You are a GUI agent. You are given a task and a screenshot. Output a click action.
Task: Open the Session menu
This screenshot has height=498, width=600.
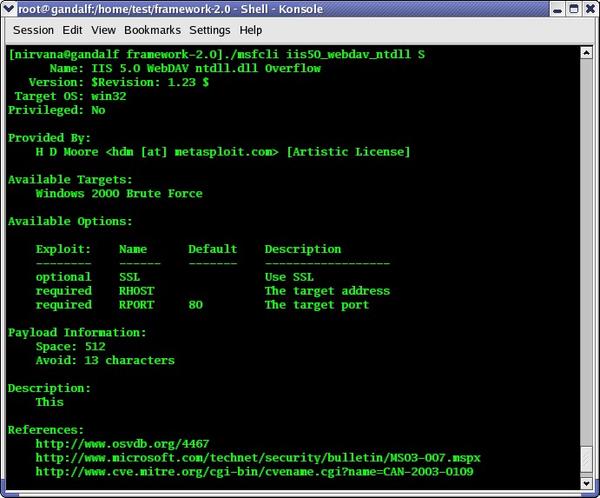(33, 30)
